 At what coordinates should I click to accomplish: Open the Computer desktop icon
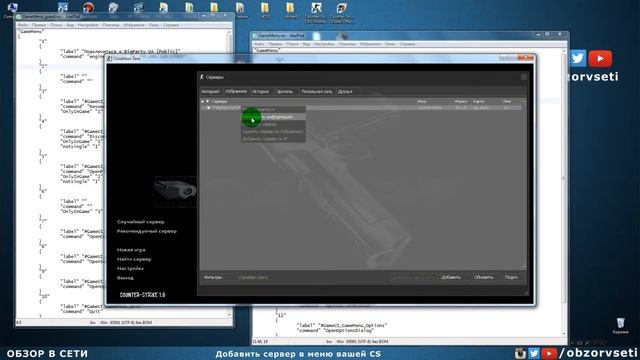(12, 9)
